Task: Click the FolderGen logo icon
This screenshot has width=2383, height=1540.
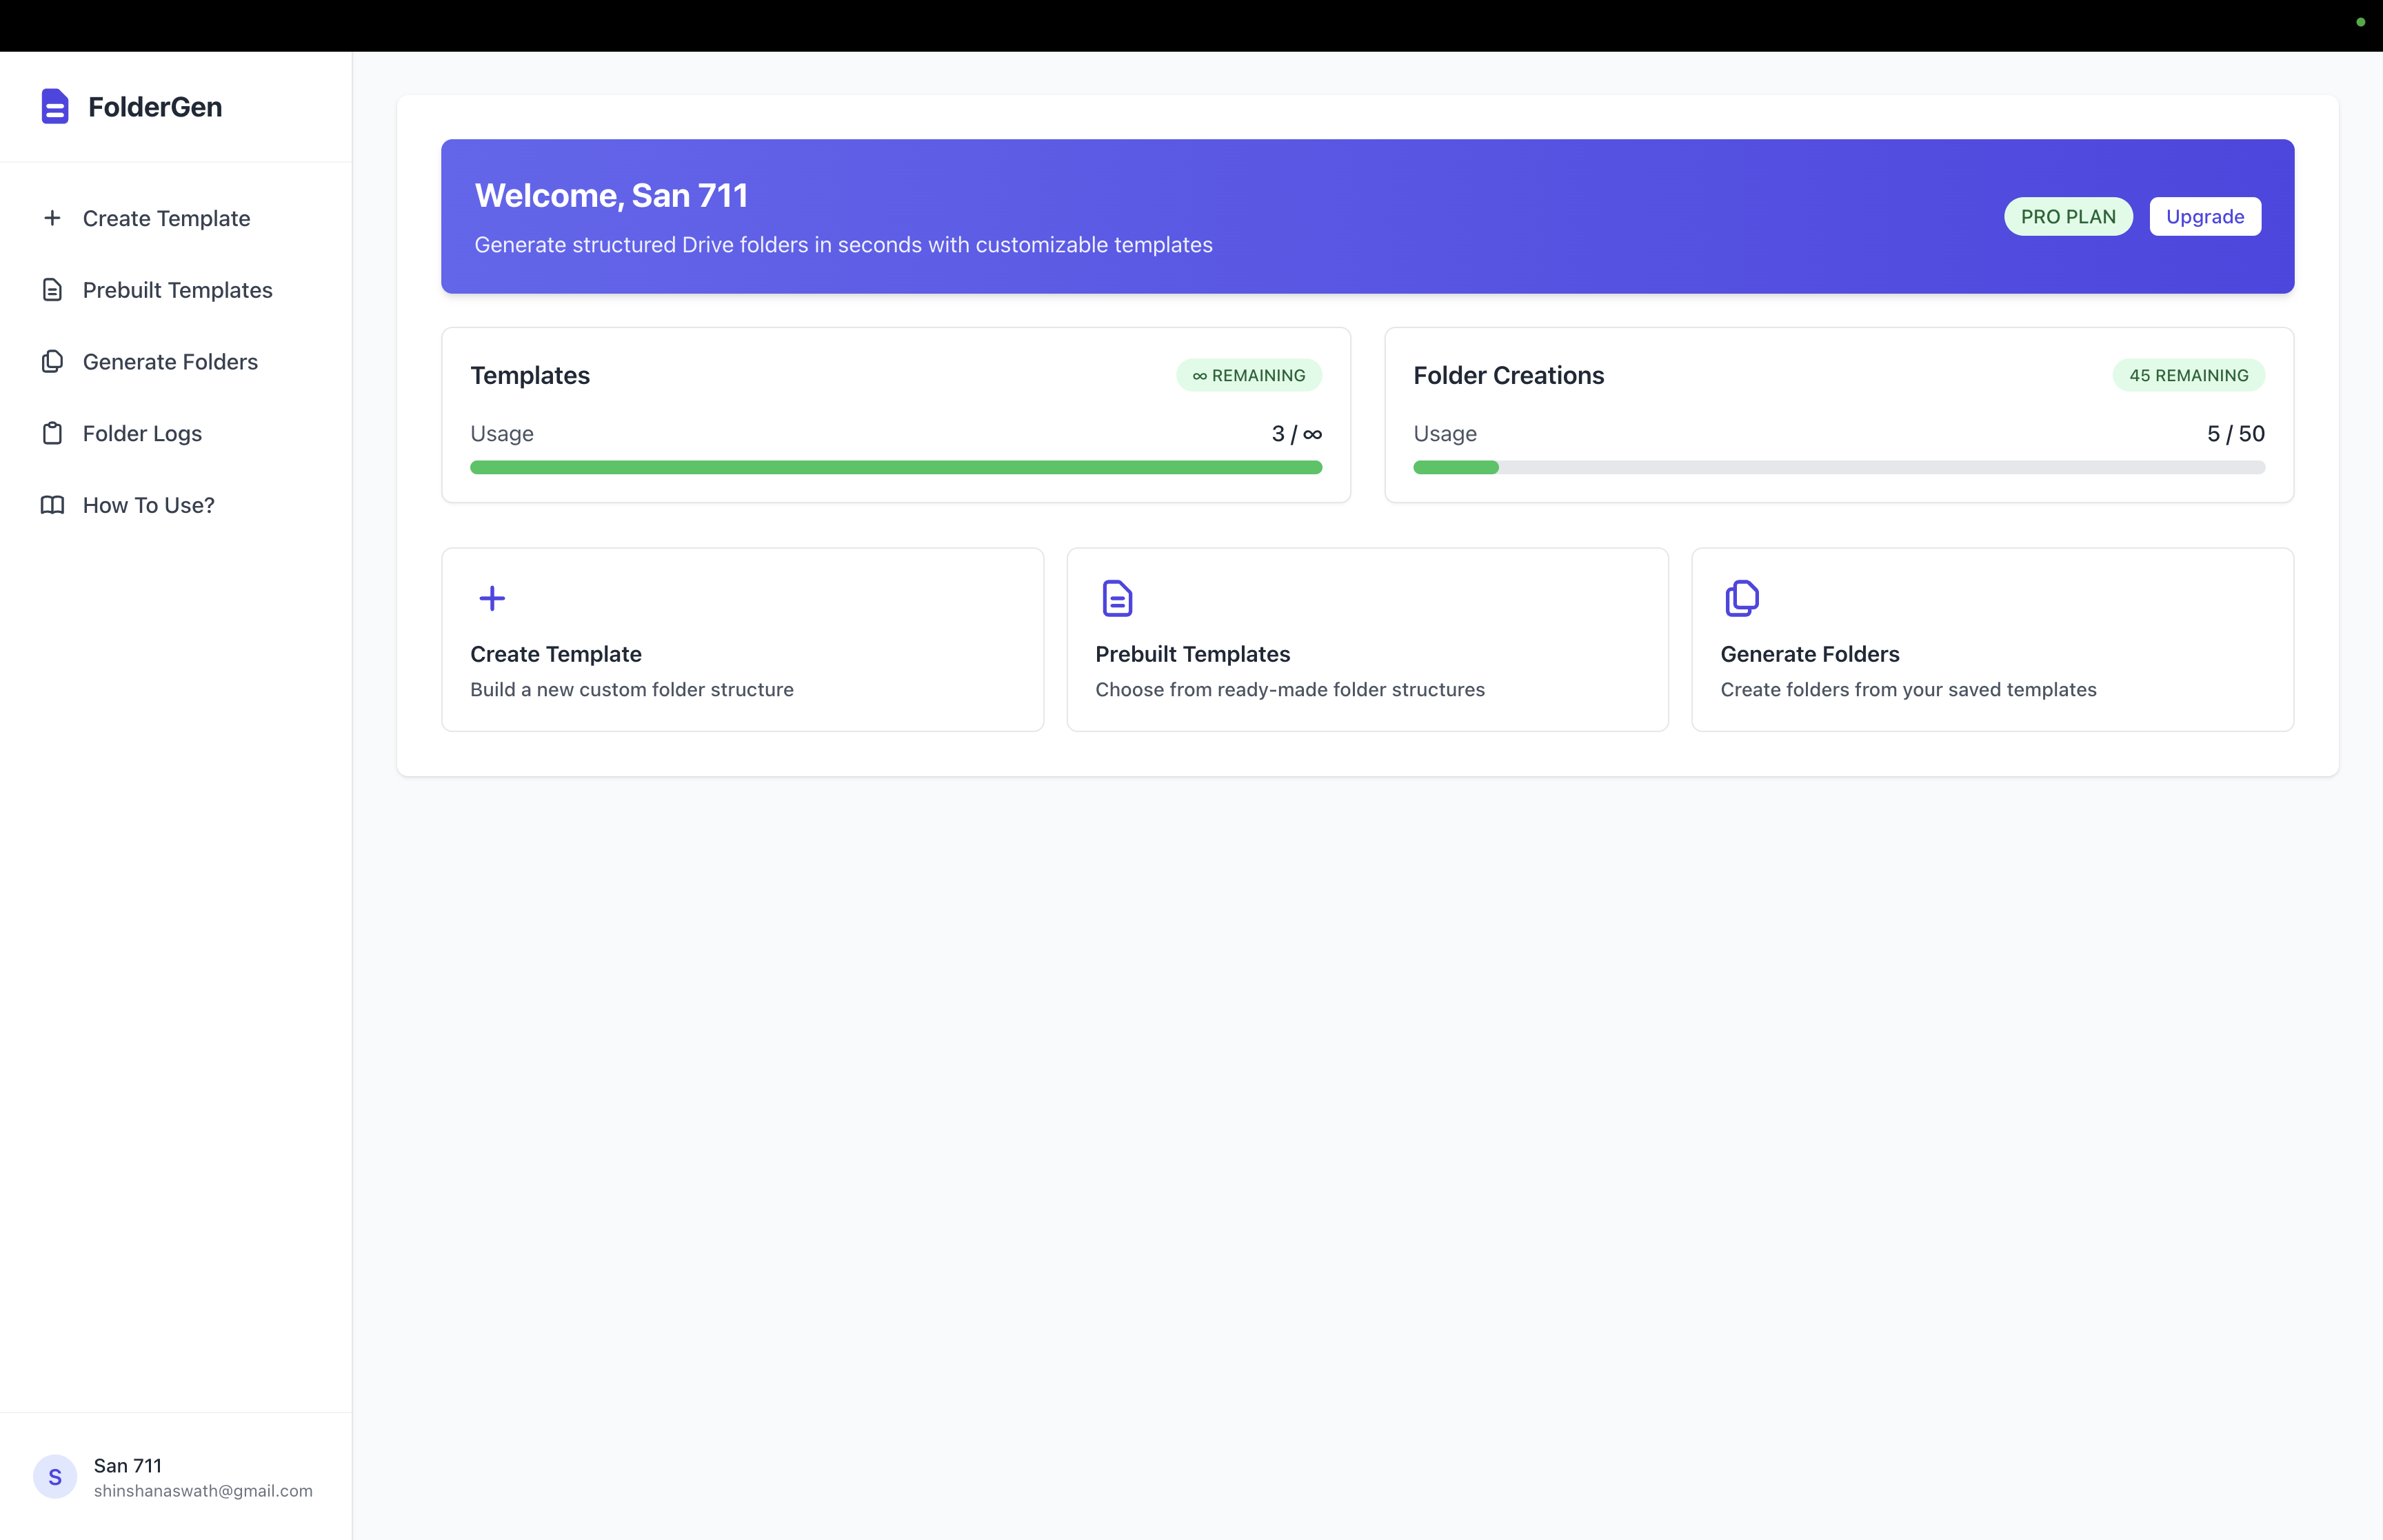Action: pyautogui.click(x=54, y=106)
